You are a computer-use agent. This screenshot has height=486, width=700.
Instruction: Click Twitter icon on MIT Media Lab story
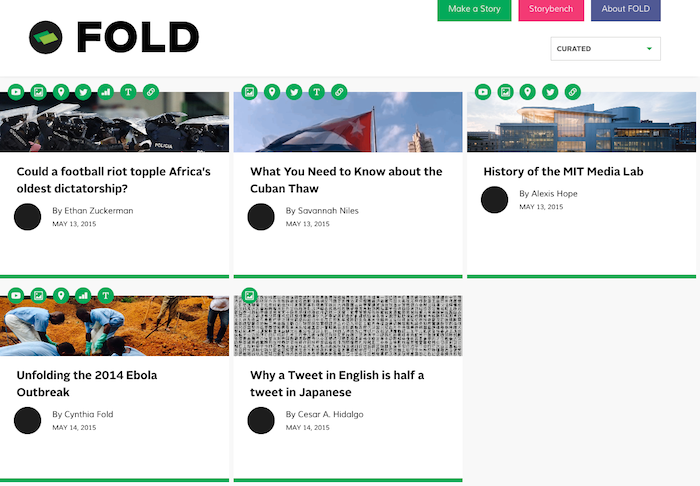[x=550, y=92]
